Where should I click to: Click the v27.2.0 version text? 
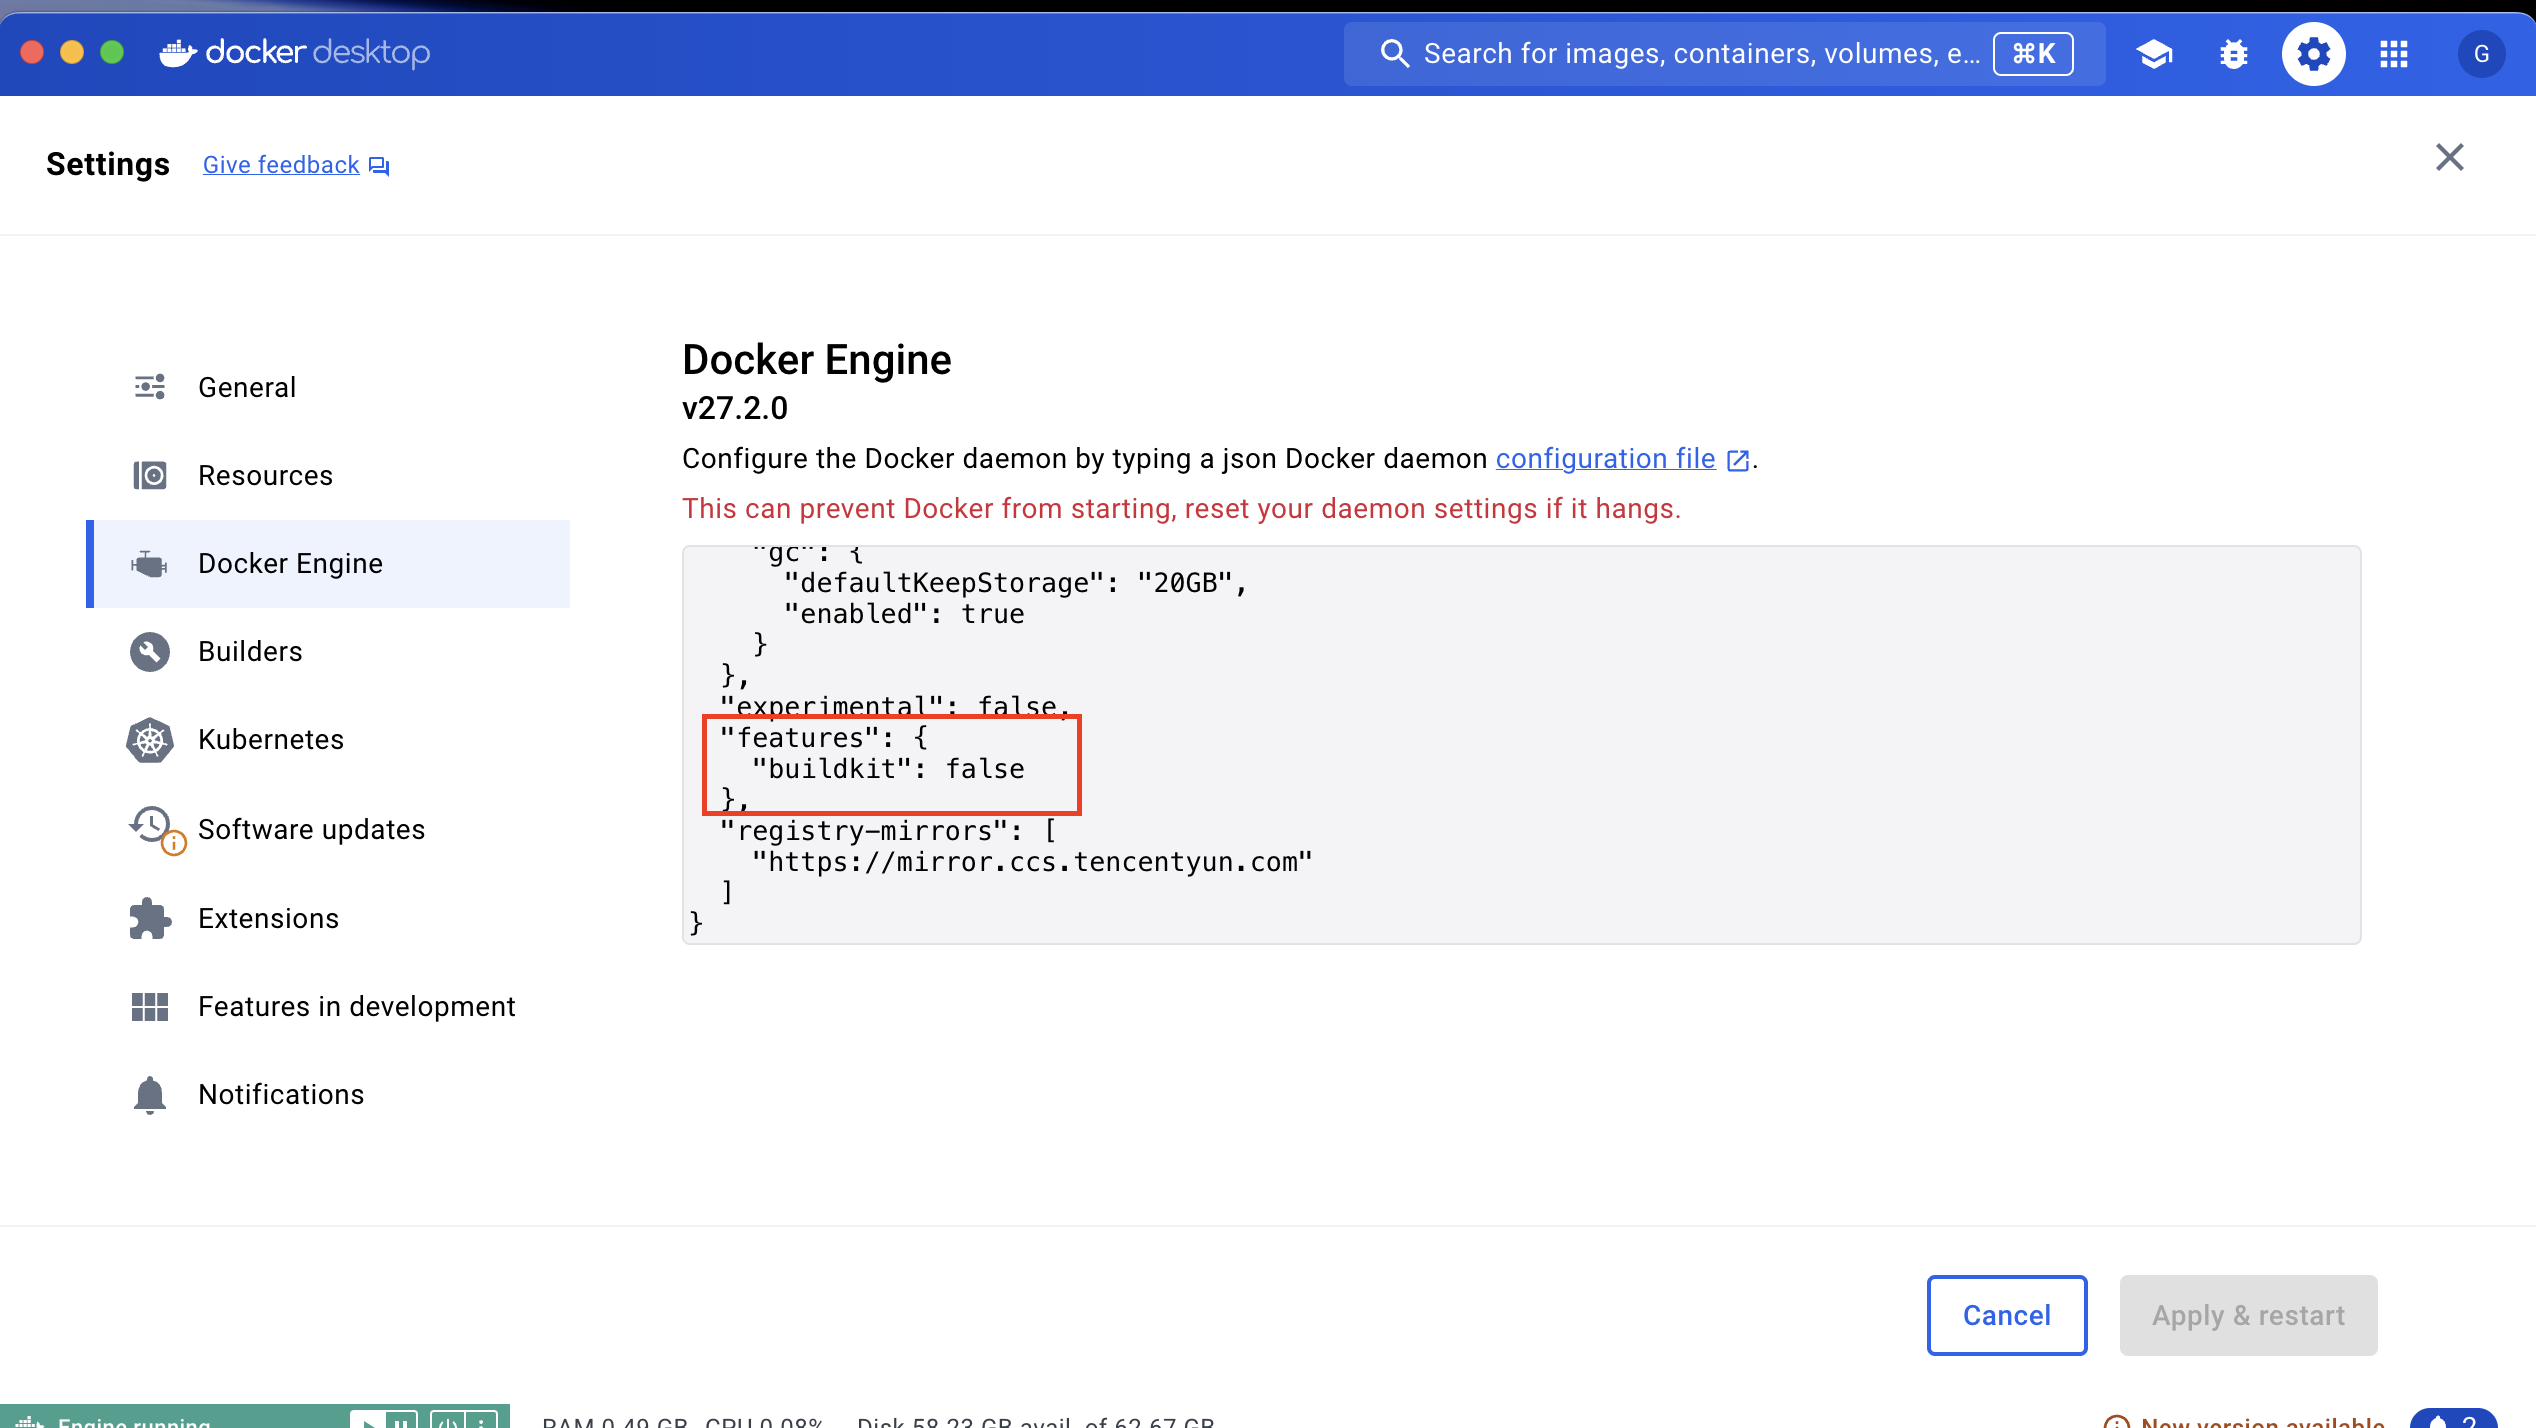[735, 408]
